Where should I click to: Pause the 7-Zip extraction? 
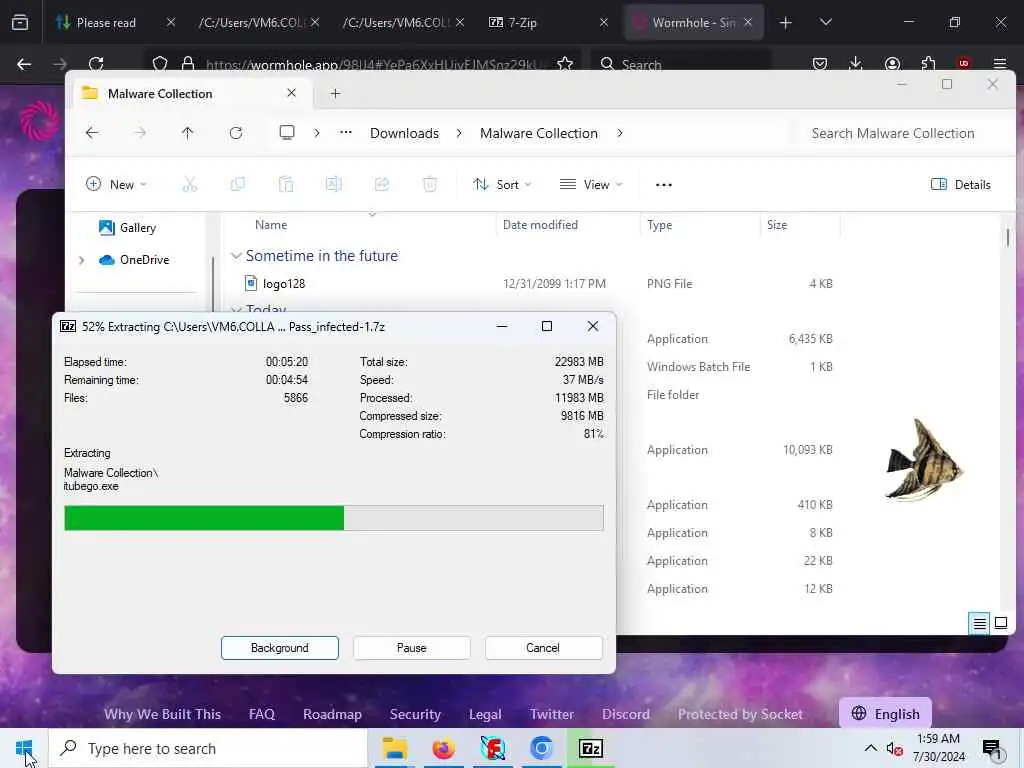tap(411, 648)
